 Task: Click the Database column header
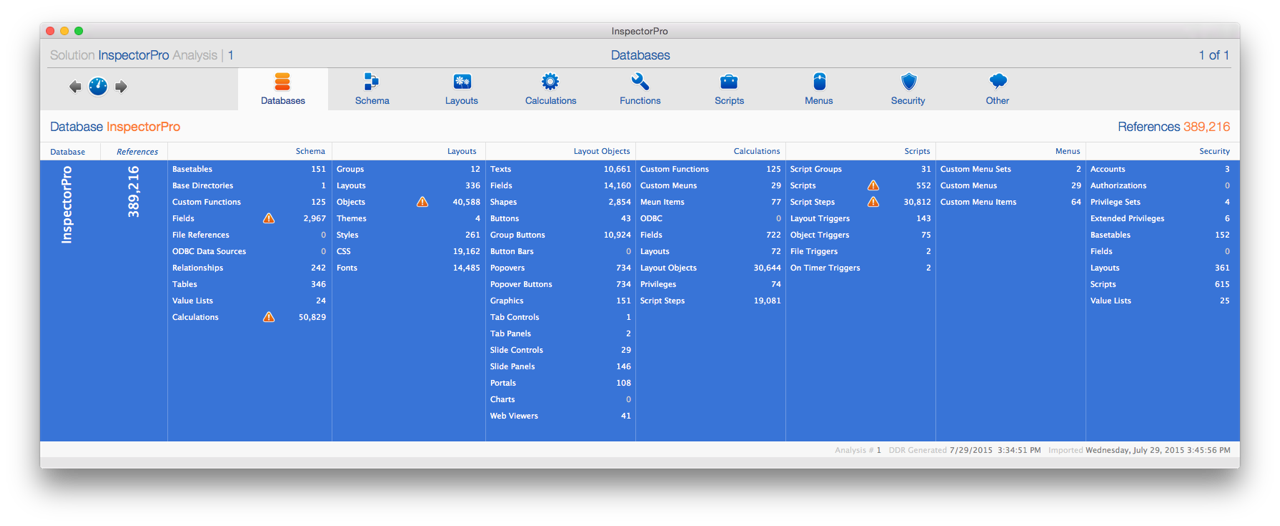68,152
